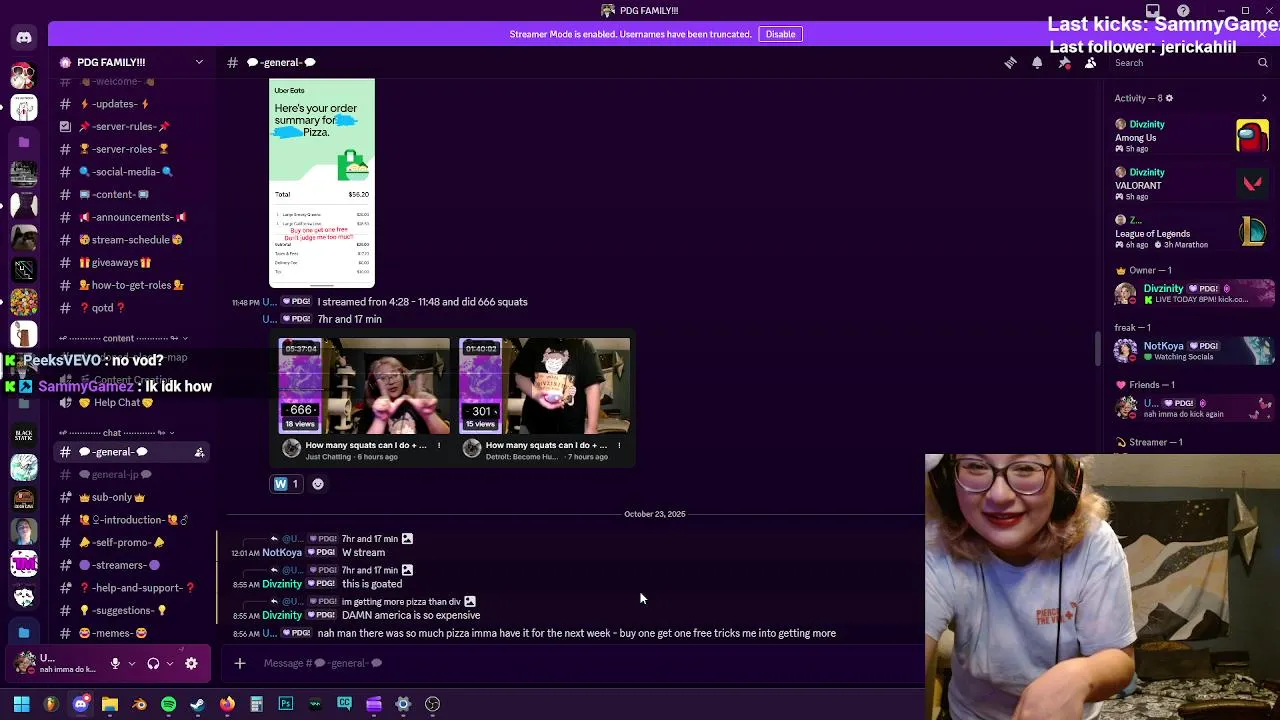
Task: Open the Threads icon in channel header
Action: tap(1010, 63)
